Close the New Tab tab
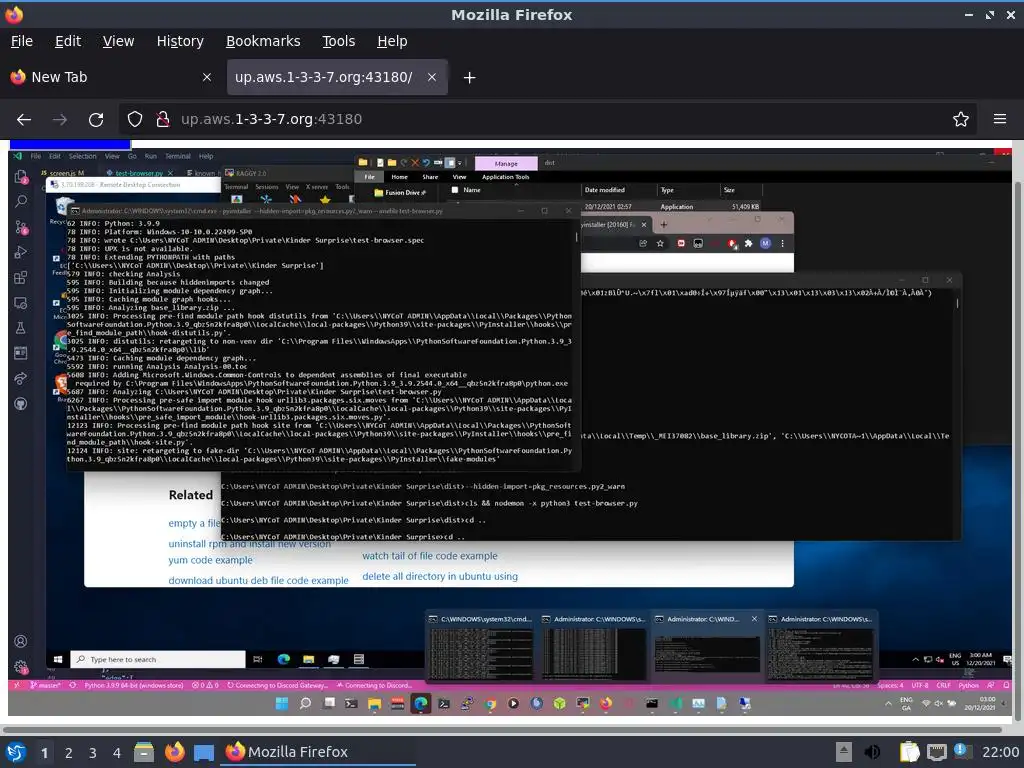 pos(207,77)
